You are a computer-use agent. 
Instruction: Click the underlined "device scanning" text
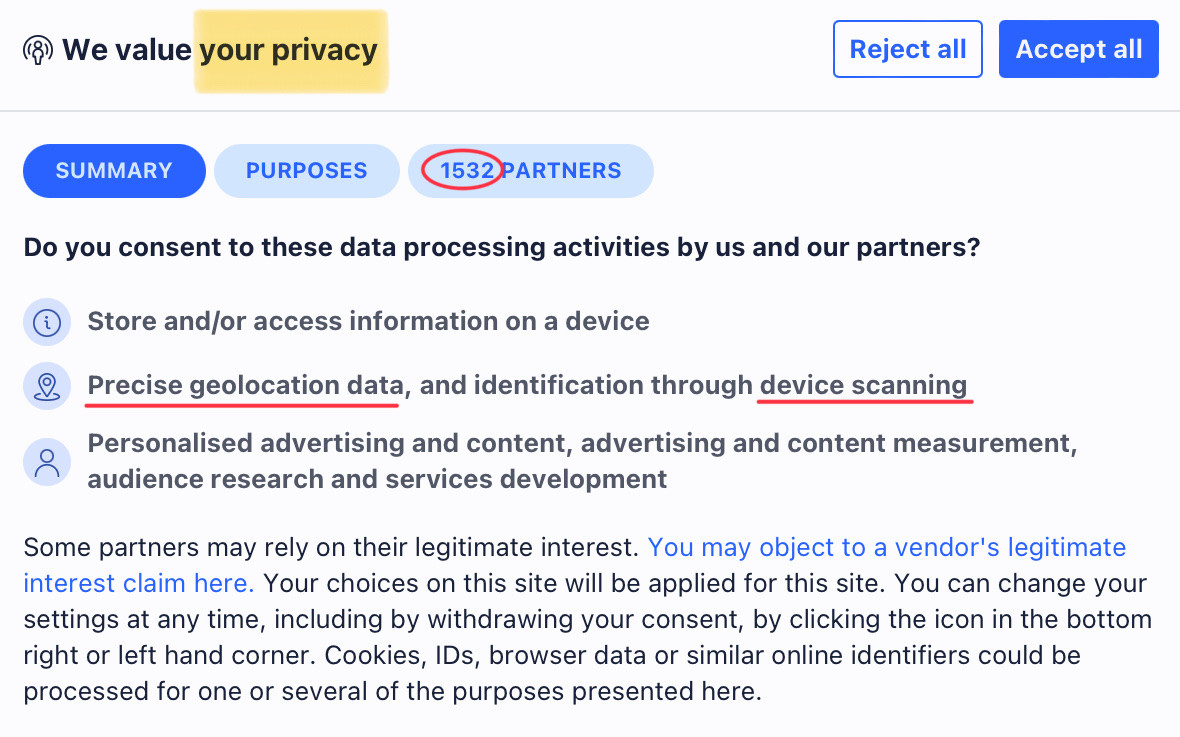(863, 385)
